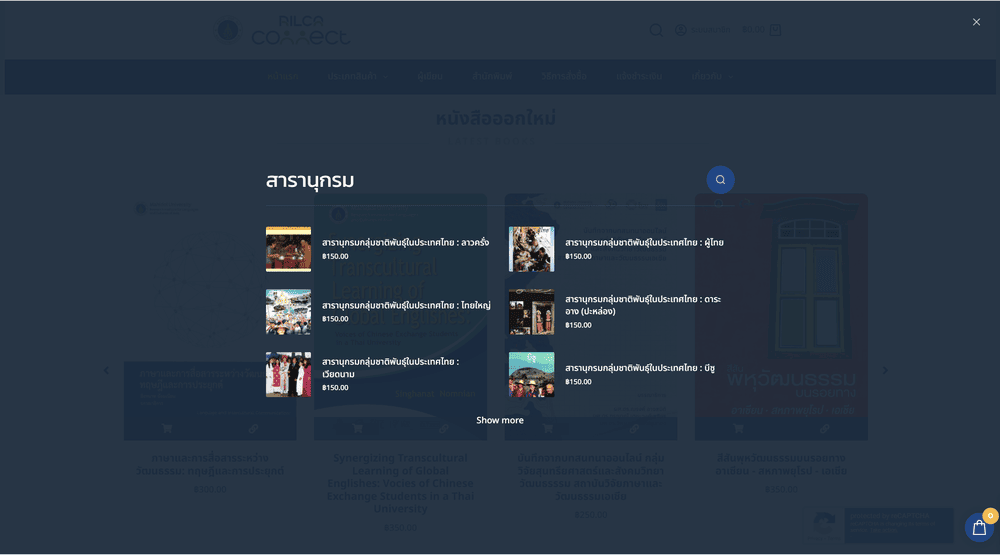Click thumbnail of the บีซู encyclopedia
The height and width of the screenshot is (555, 1000).
click(x=531, y=375)
